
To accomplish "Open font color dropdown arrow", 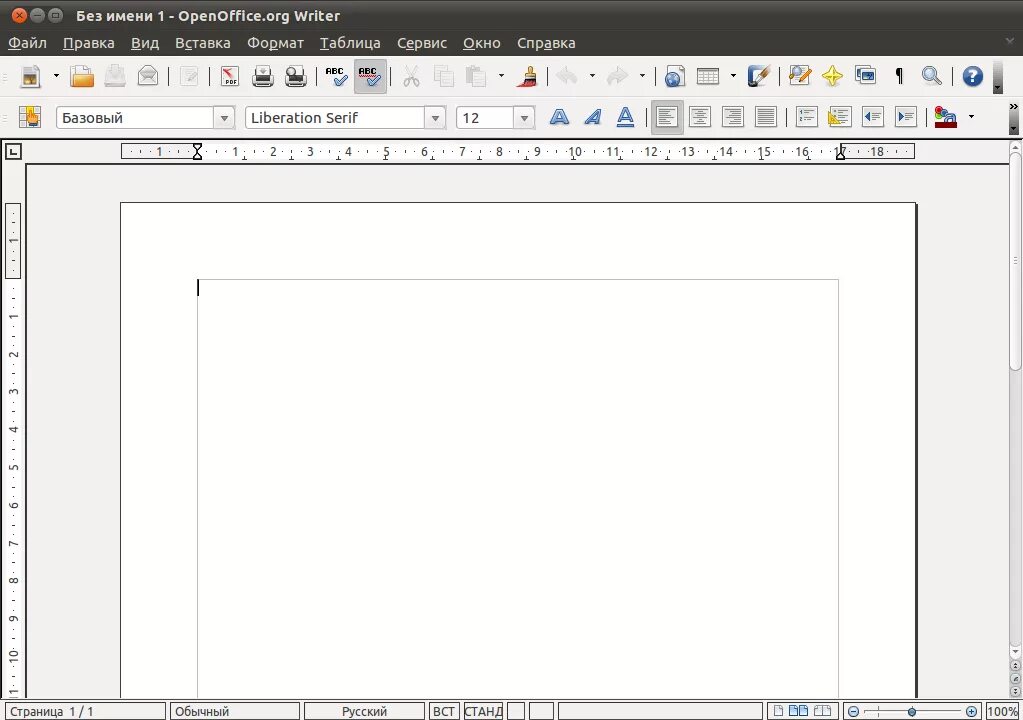I will 971,117.
